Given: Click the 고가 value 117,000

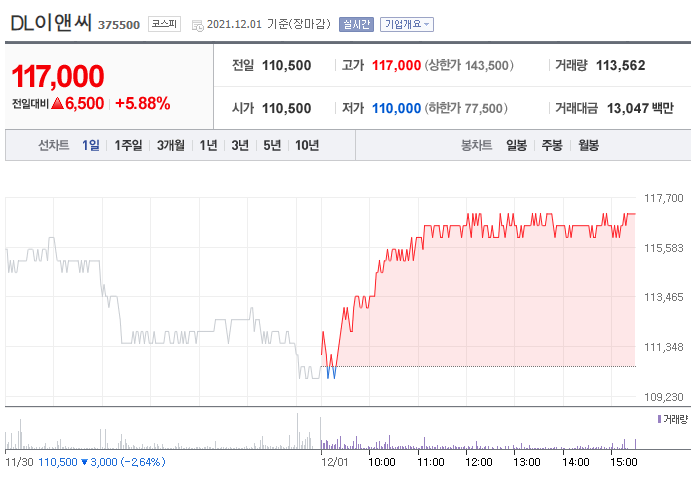Looking at the screenshot, I should [x=396, y=66].
